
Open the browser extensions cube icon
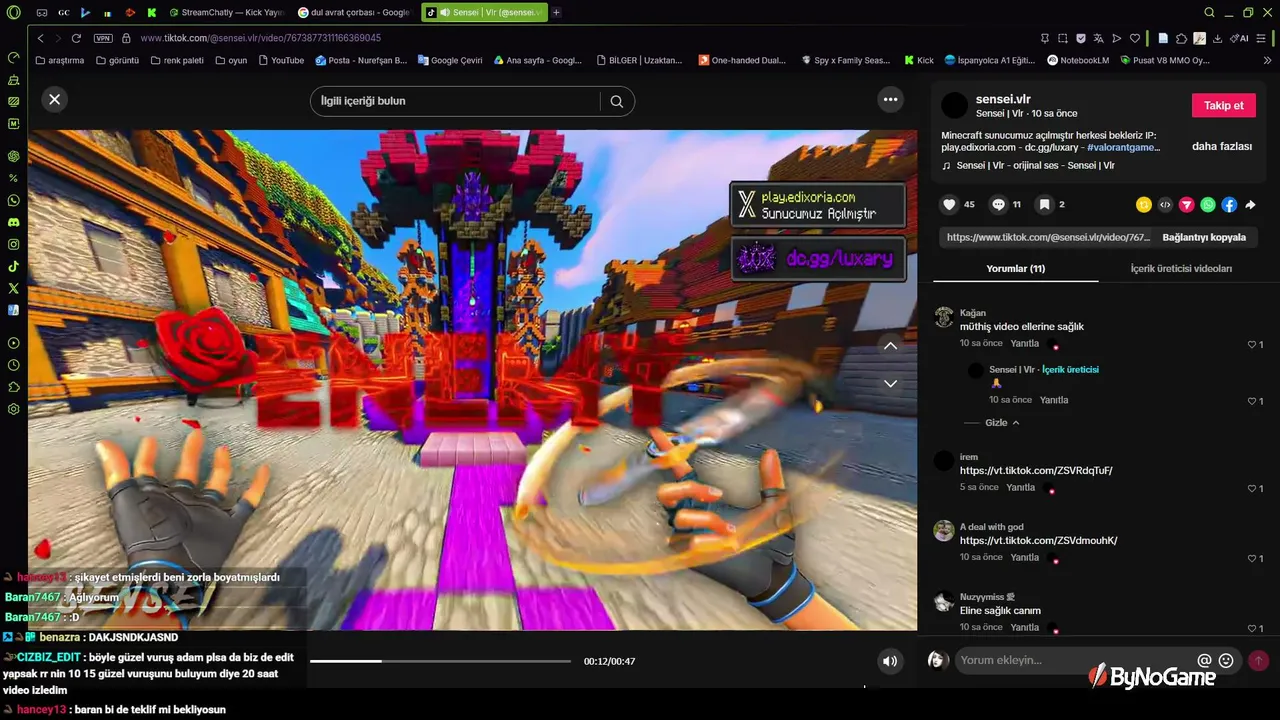pyautogui.click(x=1181, y=38)
